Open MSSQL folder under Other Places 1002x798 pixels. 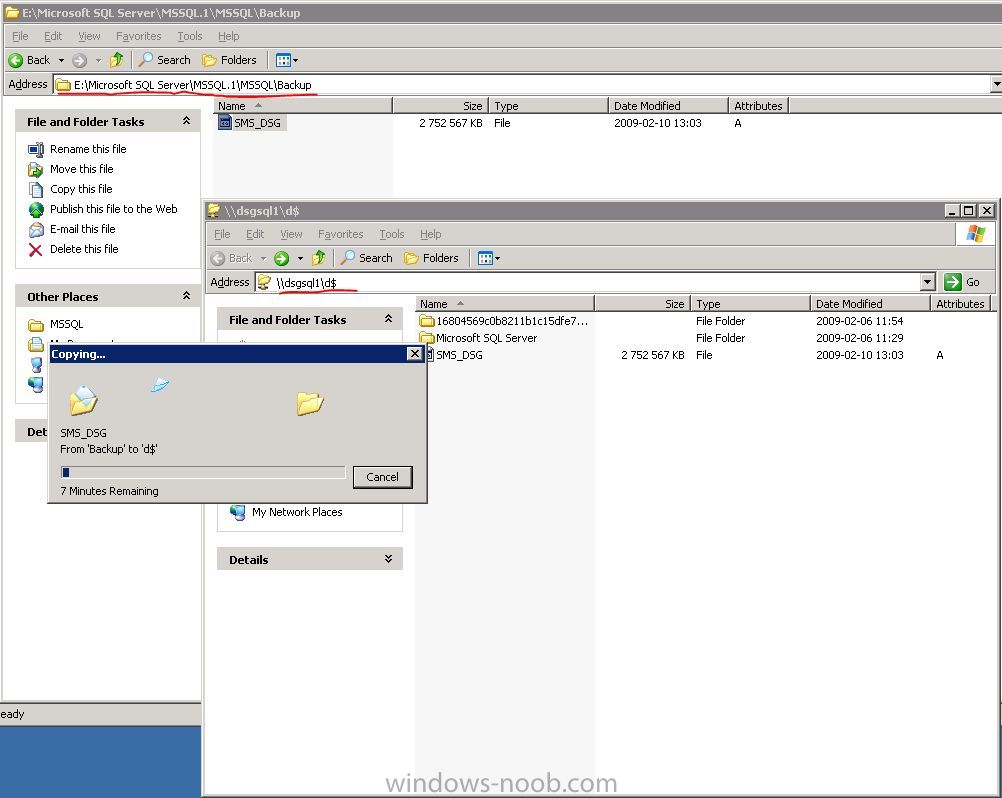(x=56, y=325)
